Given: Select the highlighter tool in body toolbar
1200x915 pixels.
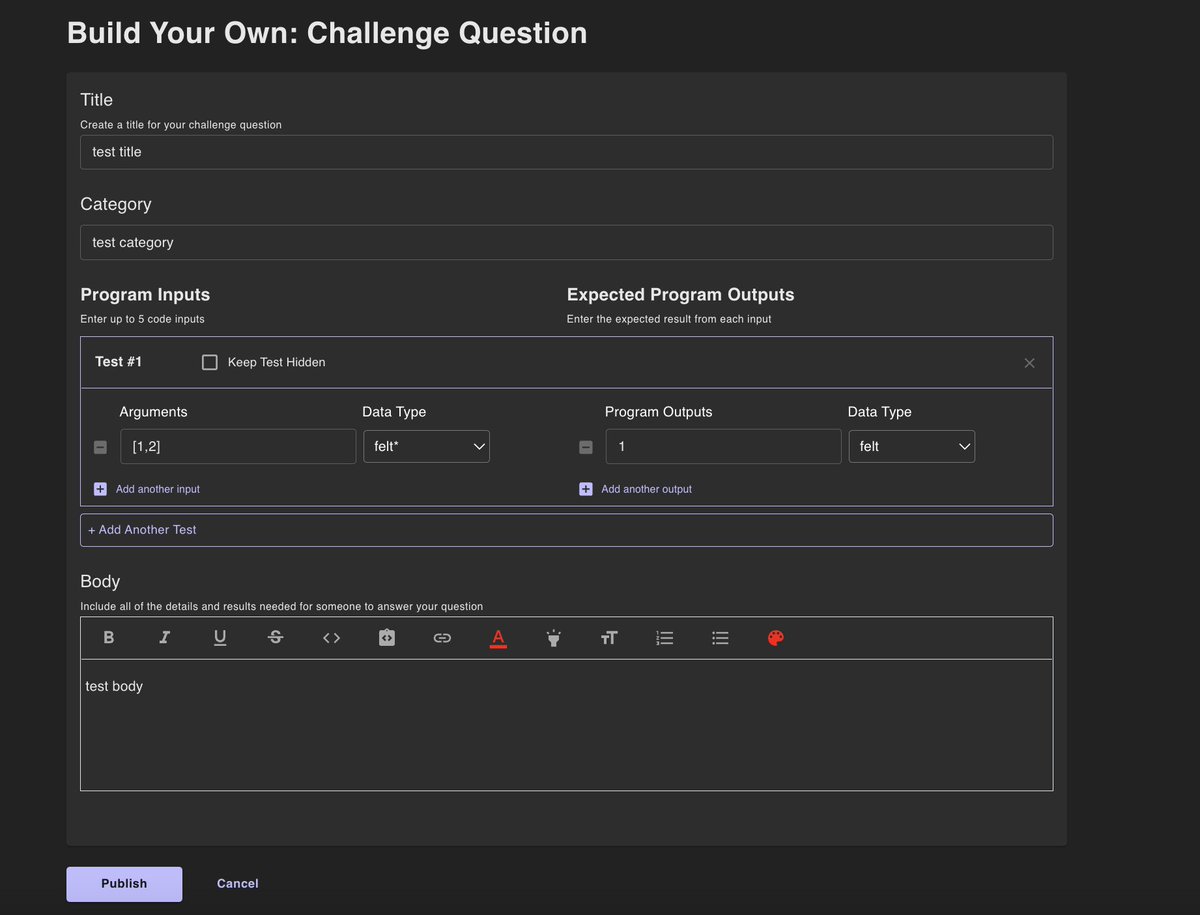Looking at the screenshot, I should (x=554, y=637).
